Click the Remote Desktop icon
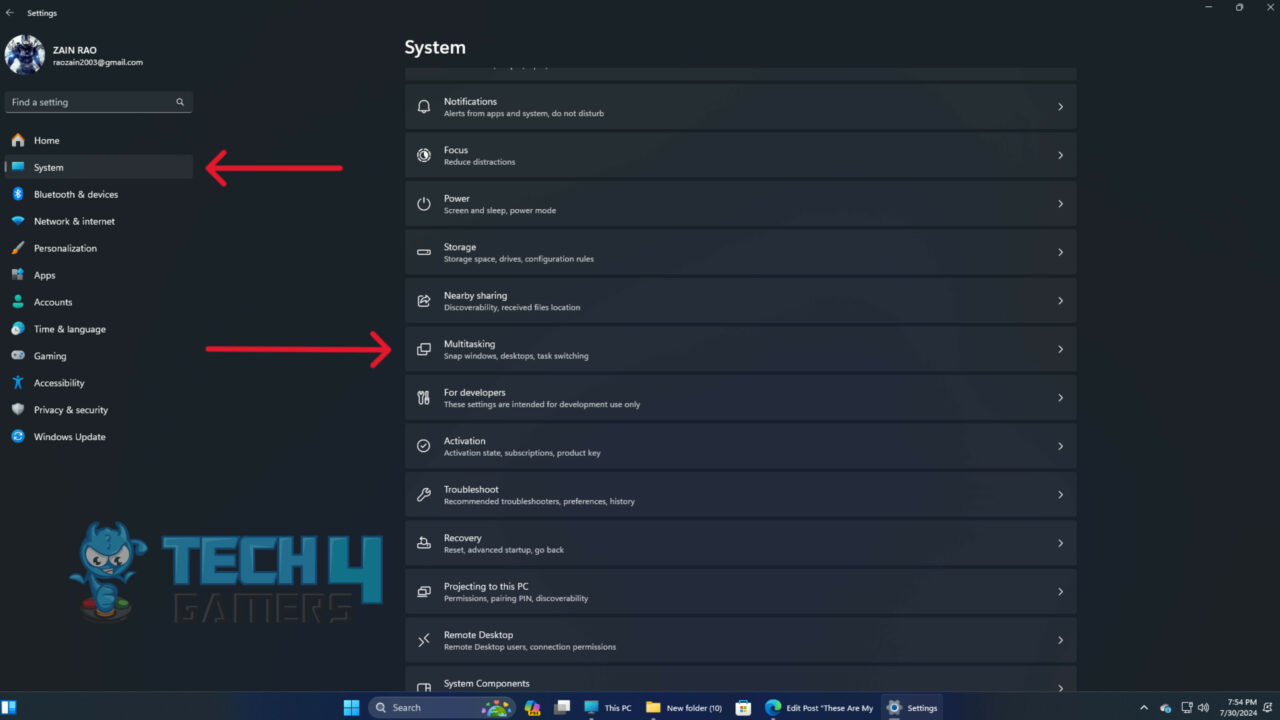 point(422,640)
